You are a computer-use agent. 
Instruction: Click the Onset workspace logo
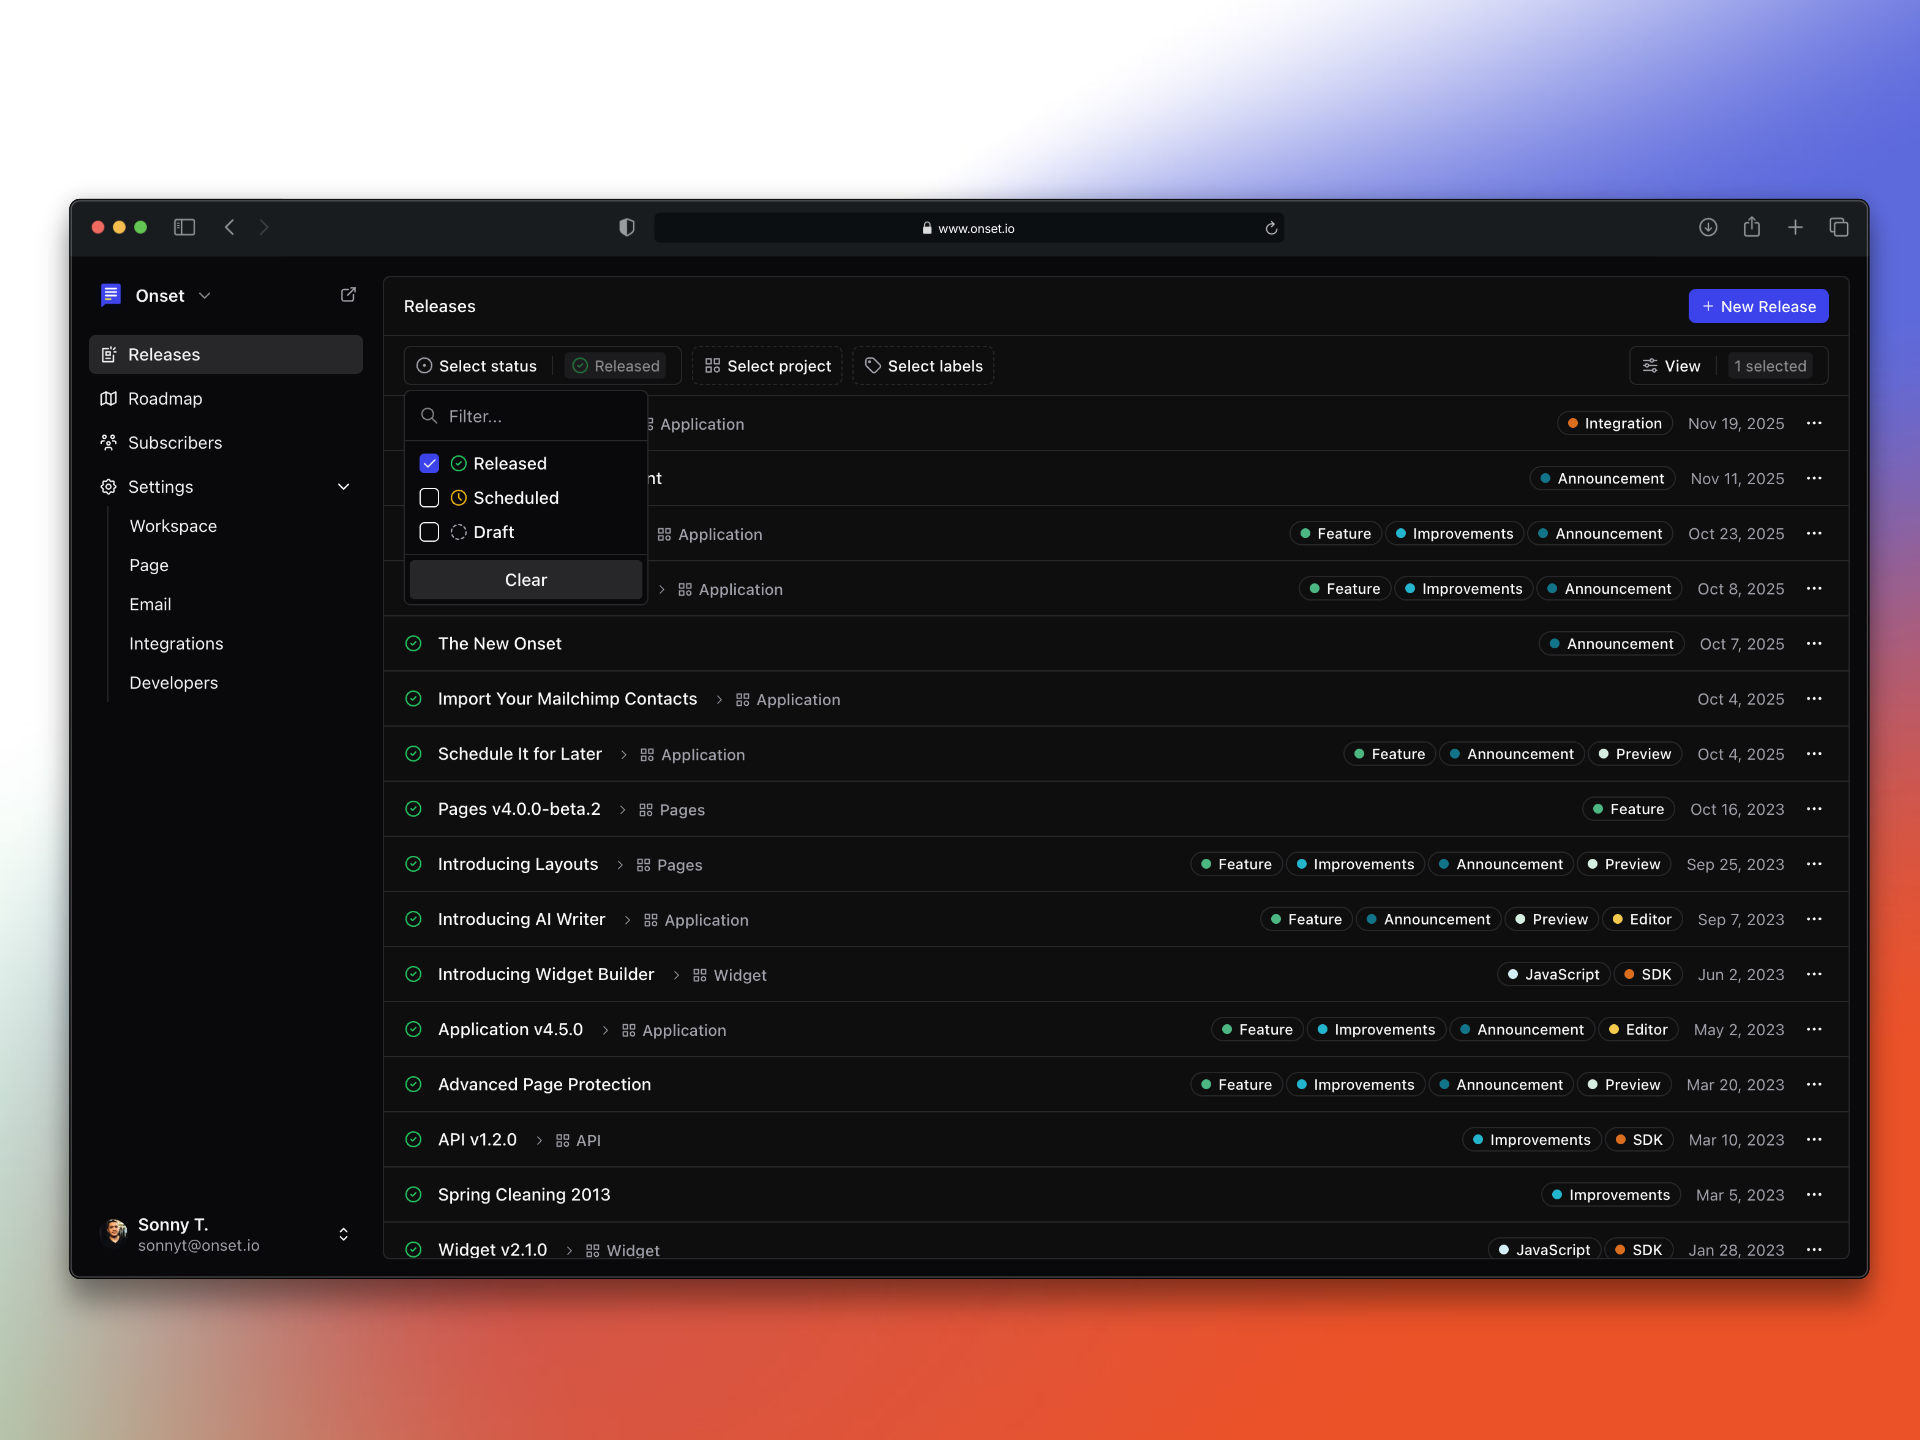111,295
